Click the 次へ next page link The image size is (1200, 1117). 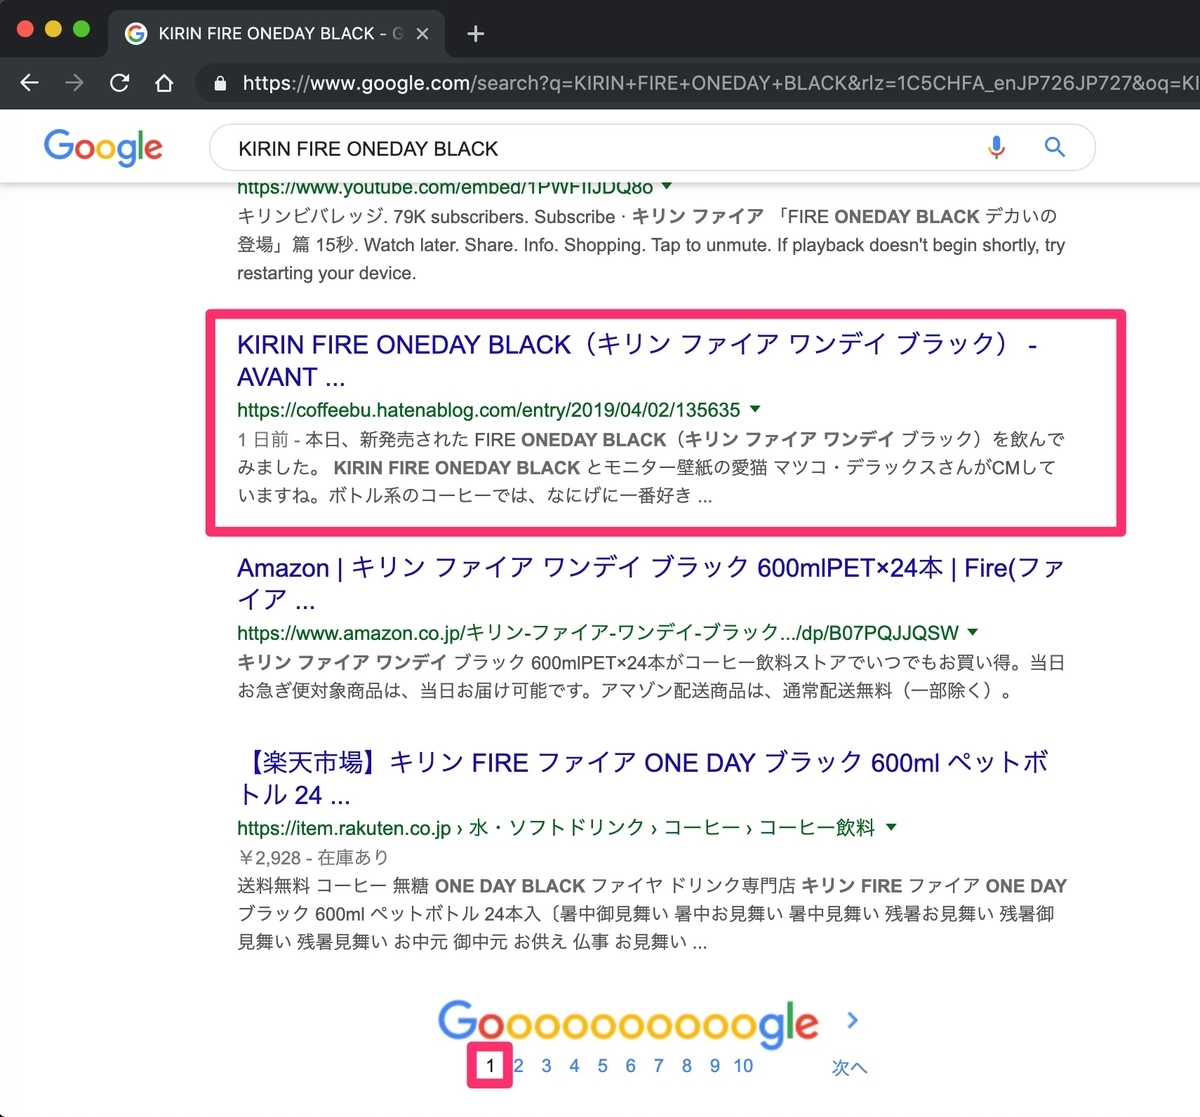[849, 1067]
